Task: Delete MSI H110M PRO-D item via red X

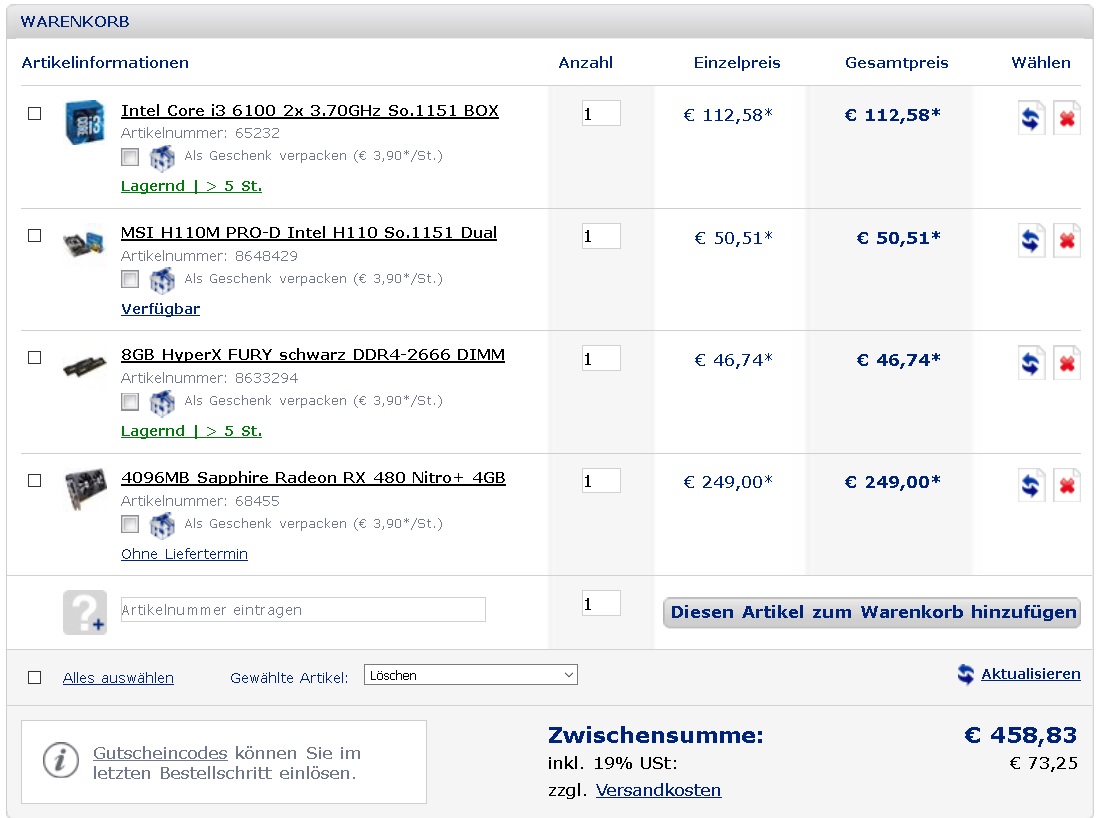Action: pyautogui.click(x=1067, y=241)
